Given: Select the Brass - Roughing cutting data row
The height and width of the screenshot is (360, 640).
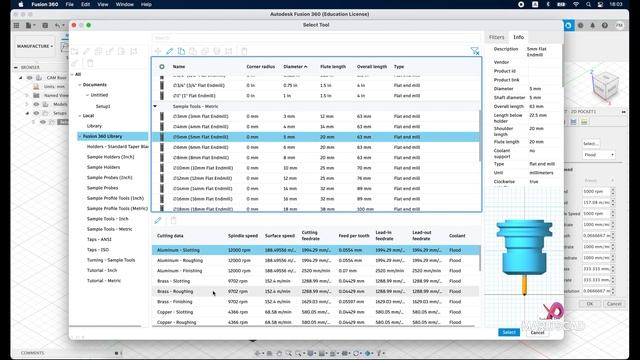Looking at the screenshot, I should [x=316, y=291].
